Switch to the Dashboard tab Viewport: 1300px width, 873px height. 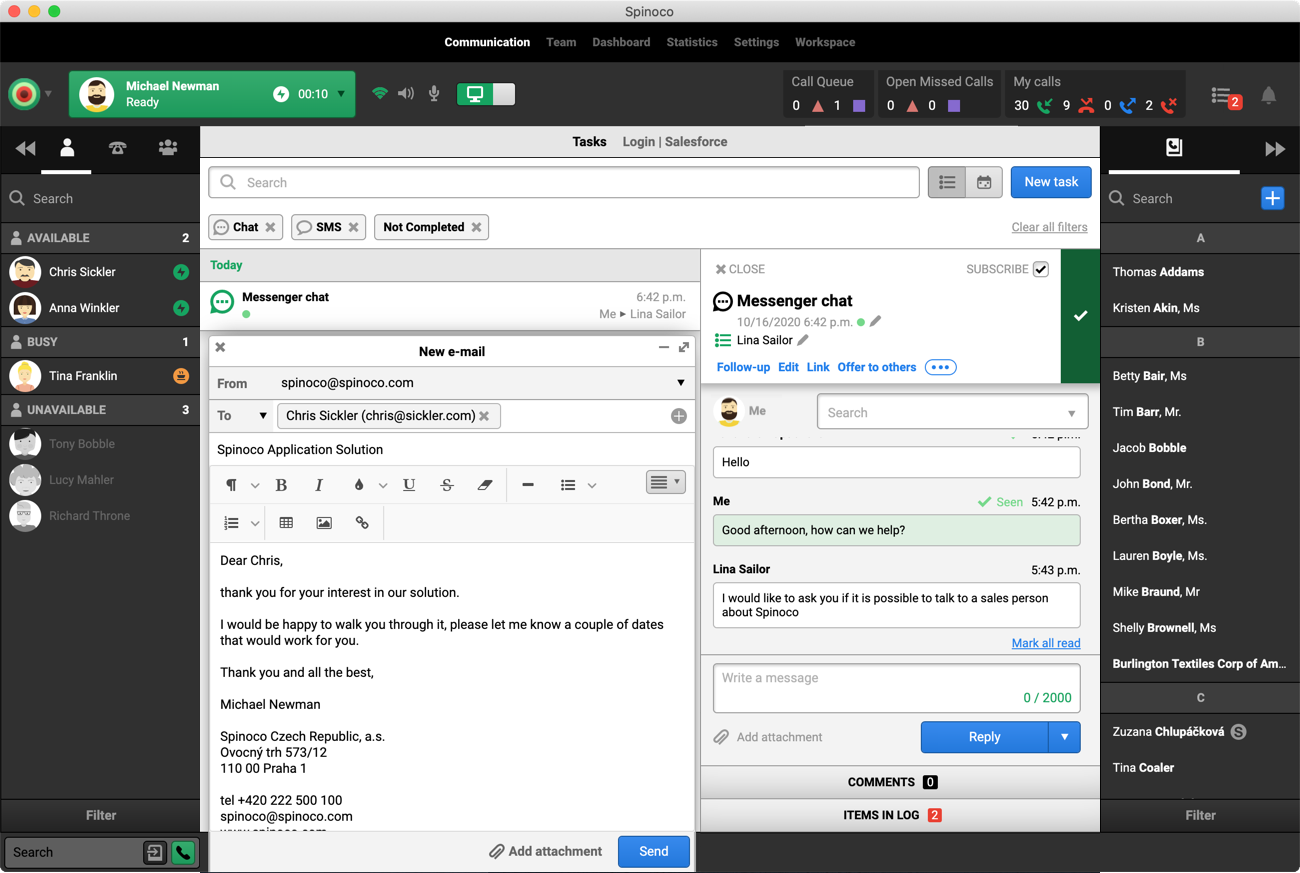pos(621,42)
